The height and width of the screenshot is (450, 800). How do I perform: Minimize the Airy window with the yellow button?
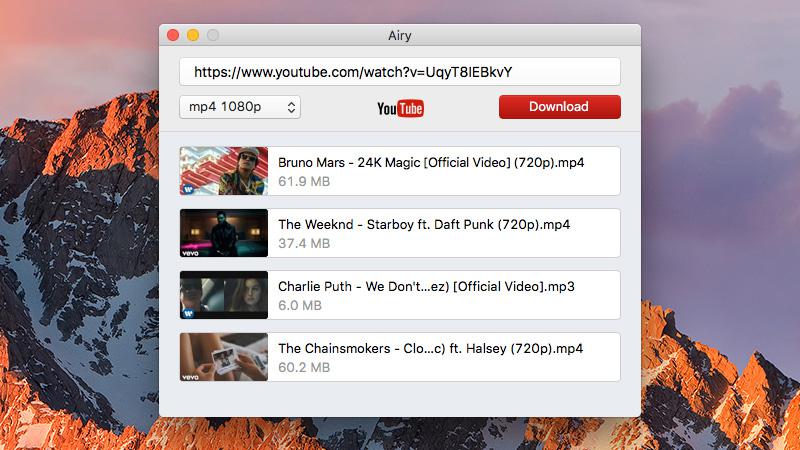click(x=193, y=35)
